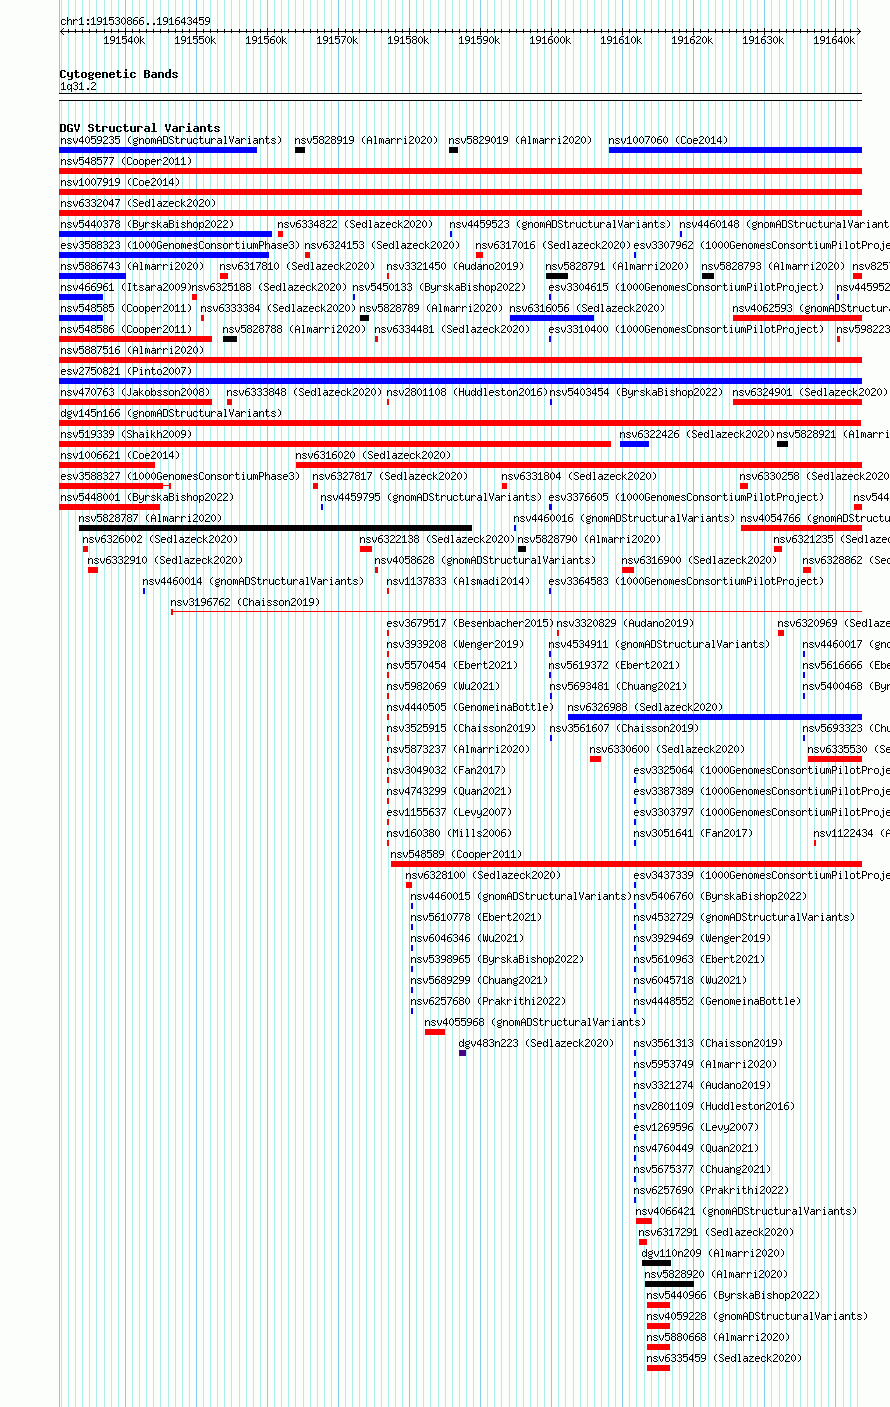Viewport: 890px width, 1407px height.
Task: Select dgv145n166 (gnomADStructuralVariants) label
Action: pos(171,413)
